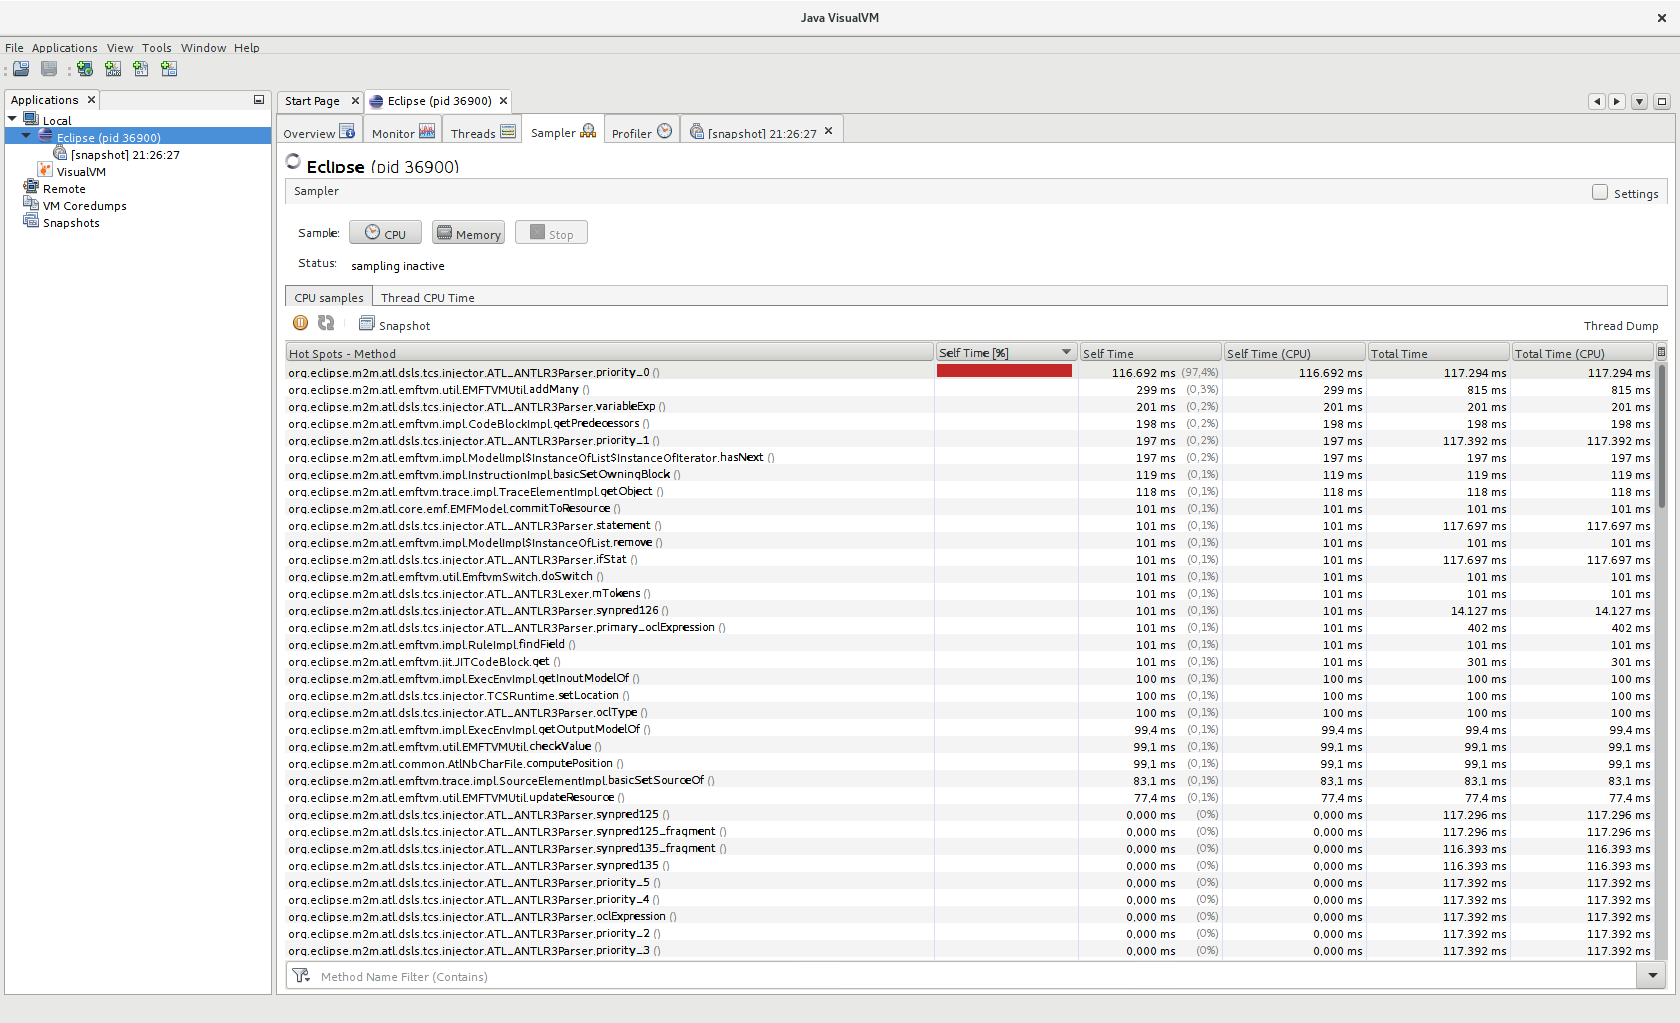Image resolution: width=1680 pixels, height=1023 pixels.
Task: Click the Remote host icon in the tree
Action: 31,187
